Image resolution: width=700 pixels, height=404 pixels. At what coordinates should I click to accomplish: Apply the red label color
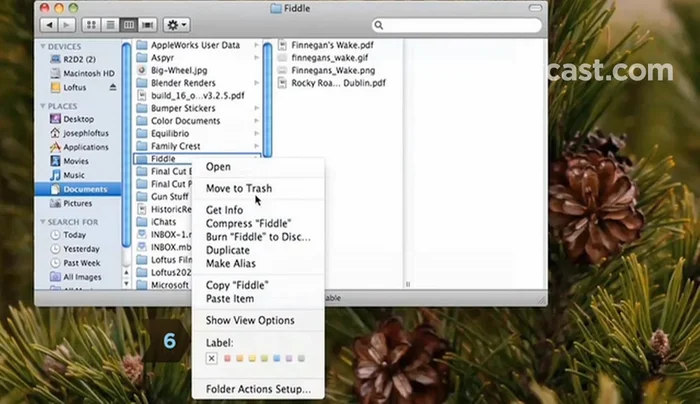pyautogui.click(x=227, y=357)
